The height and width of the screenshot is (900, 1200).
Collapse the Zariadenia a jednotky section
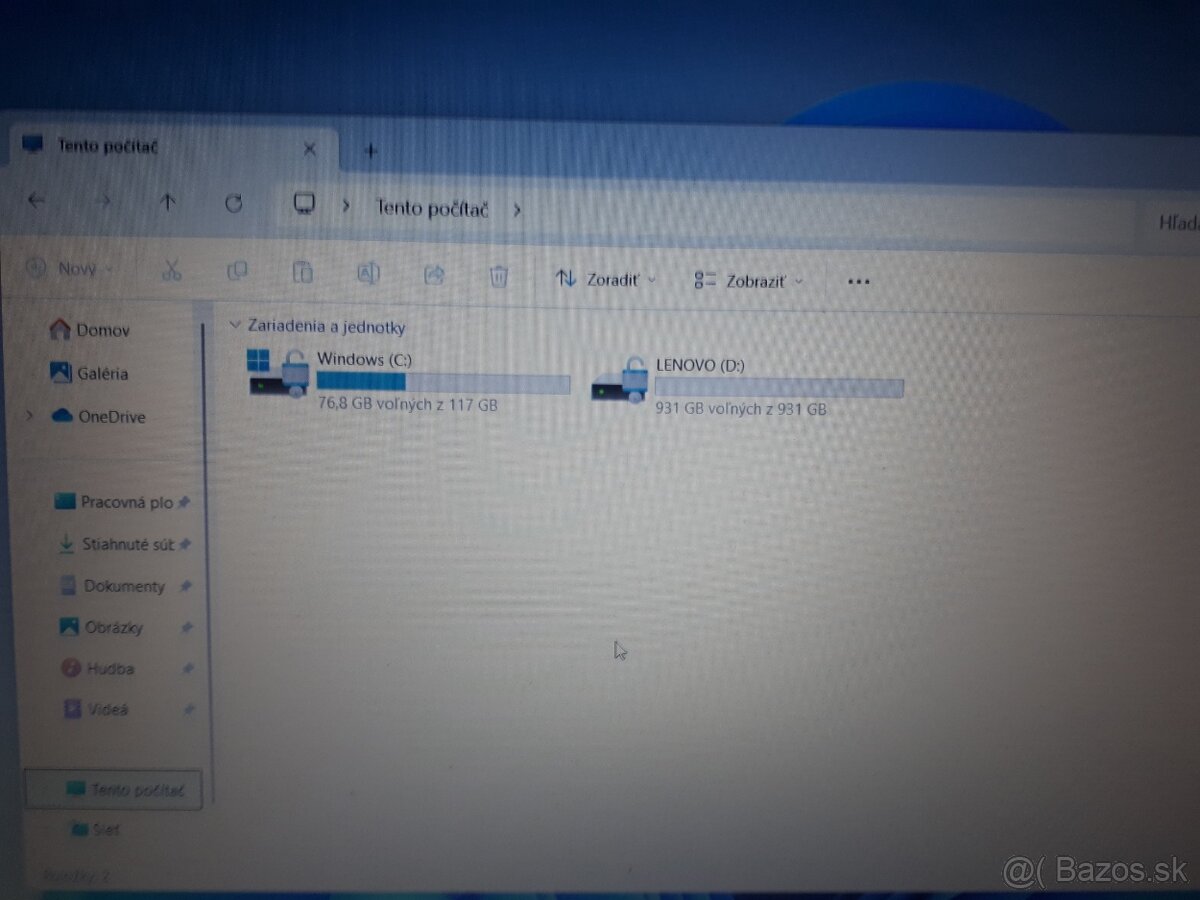point(236,325)
